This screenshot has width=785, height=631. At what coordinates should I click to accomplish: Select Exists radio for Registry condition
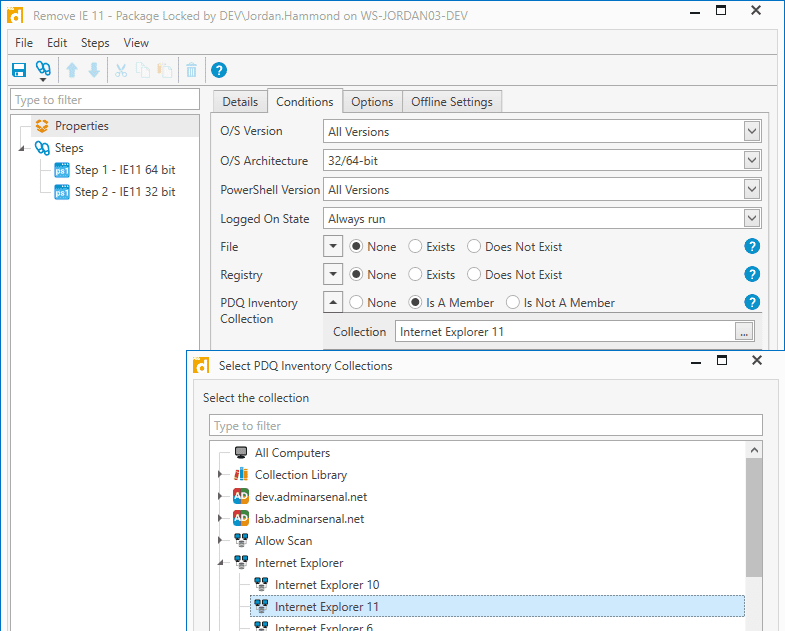tap(415, 274)
